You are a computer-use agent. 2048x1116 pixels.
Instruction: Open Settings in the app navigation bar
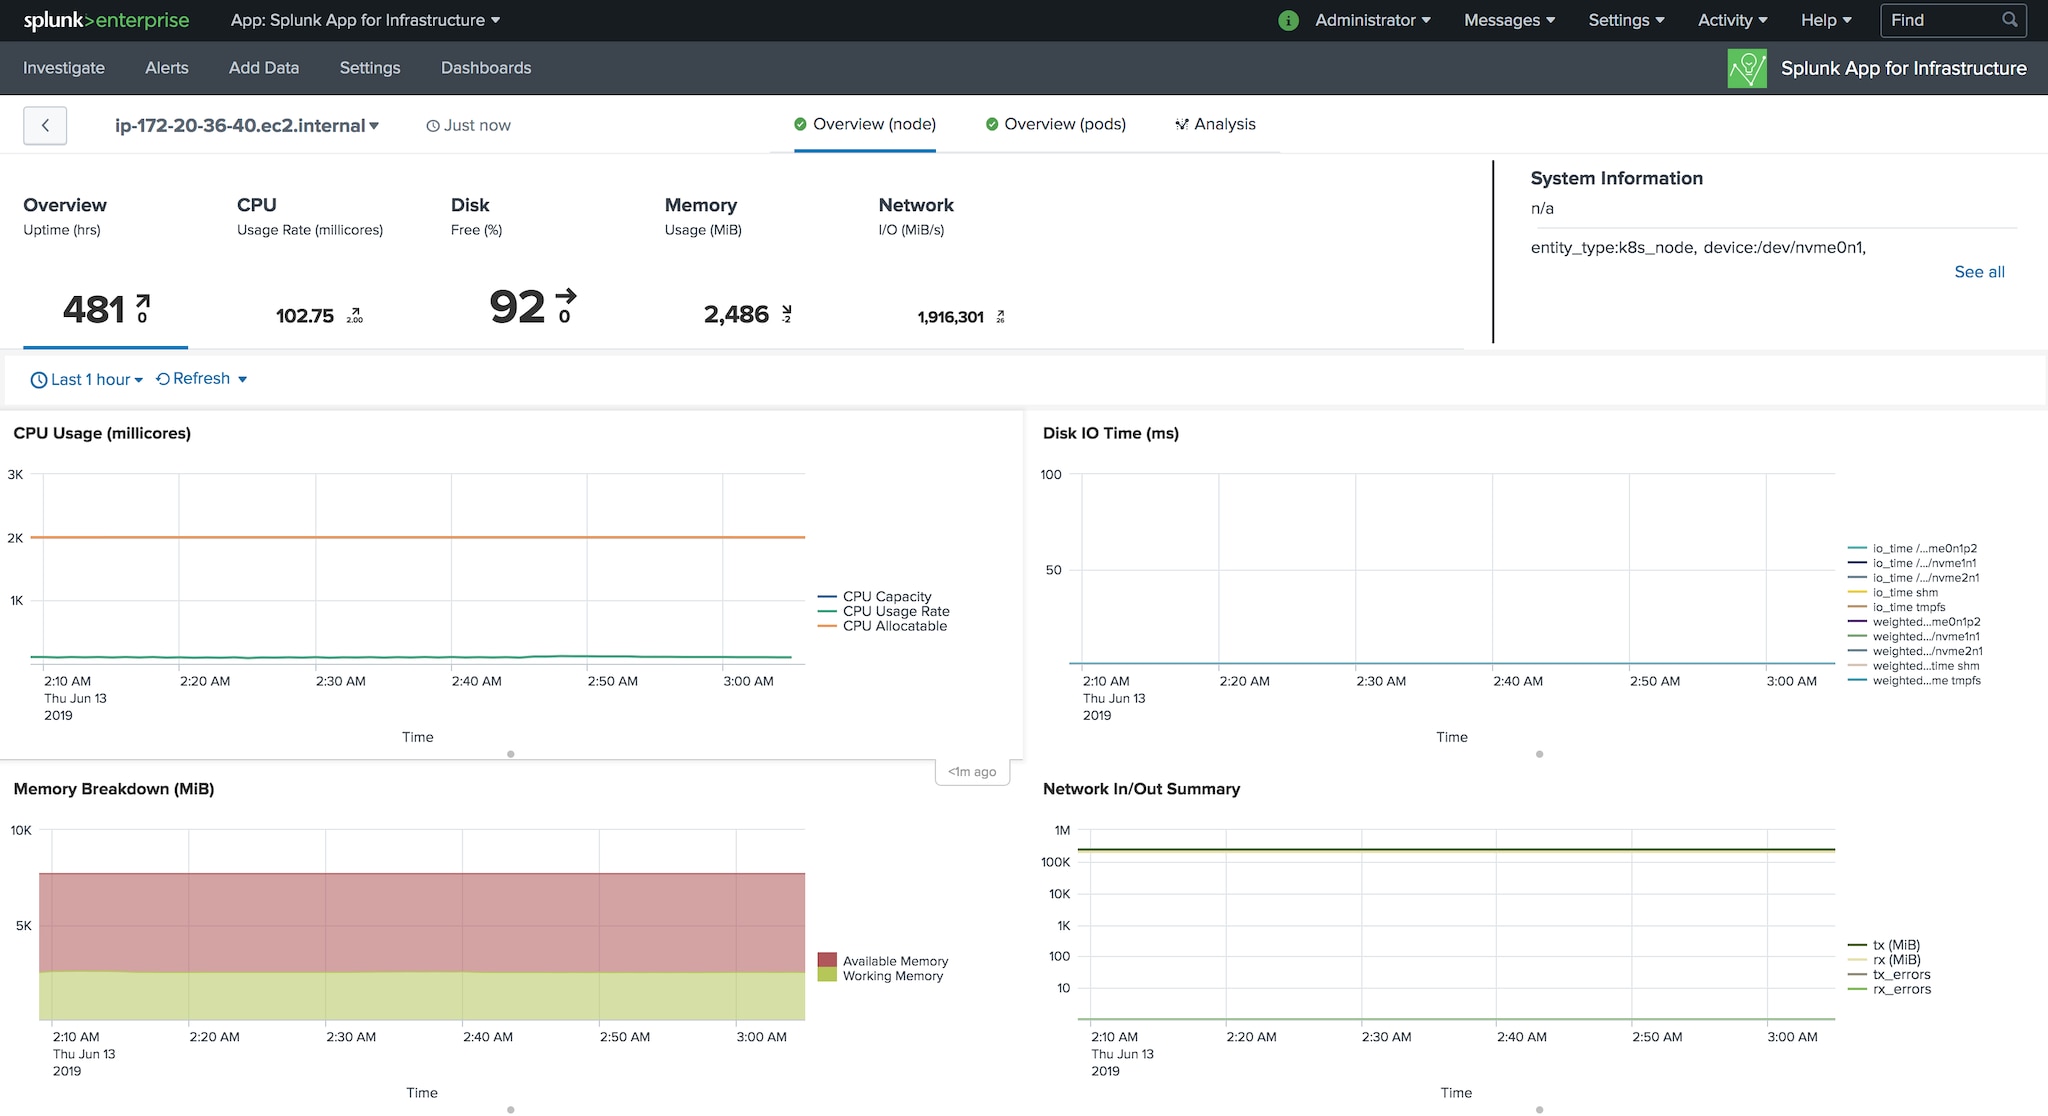pos(370,68)
